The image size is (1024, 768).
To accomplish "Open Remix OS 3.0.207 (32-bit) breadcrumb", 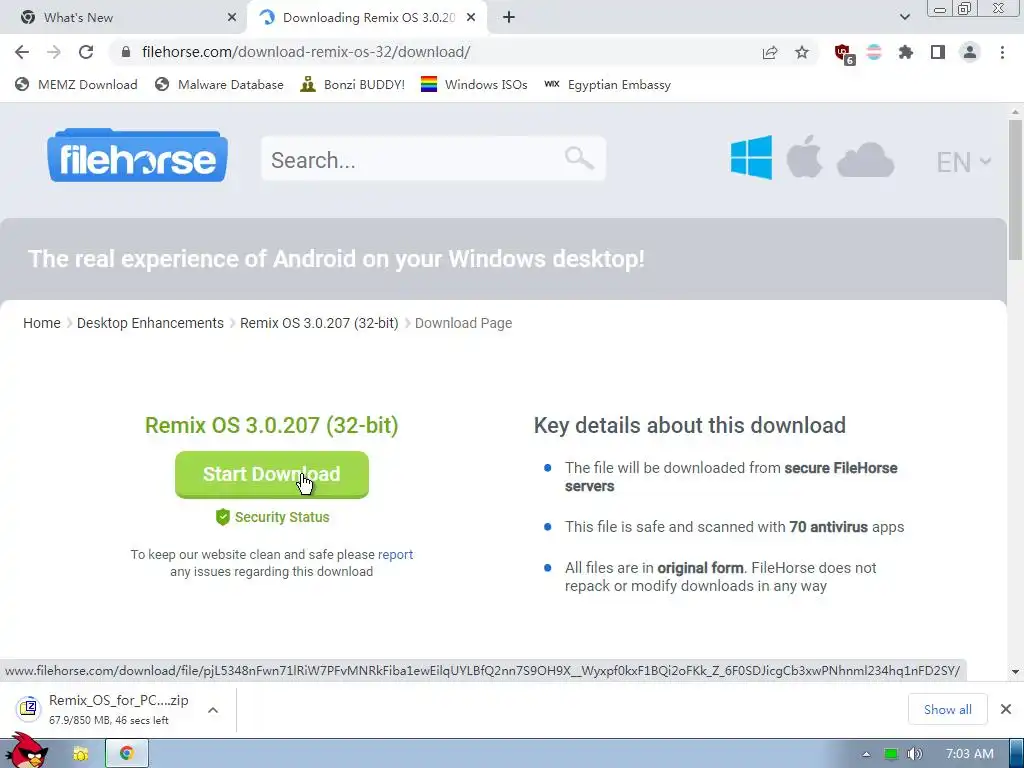I will (x=319, y=323).
